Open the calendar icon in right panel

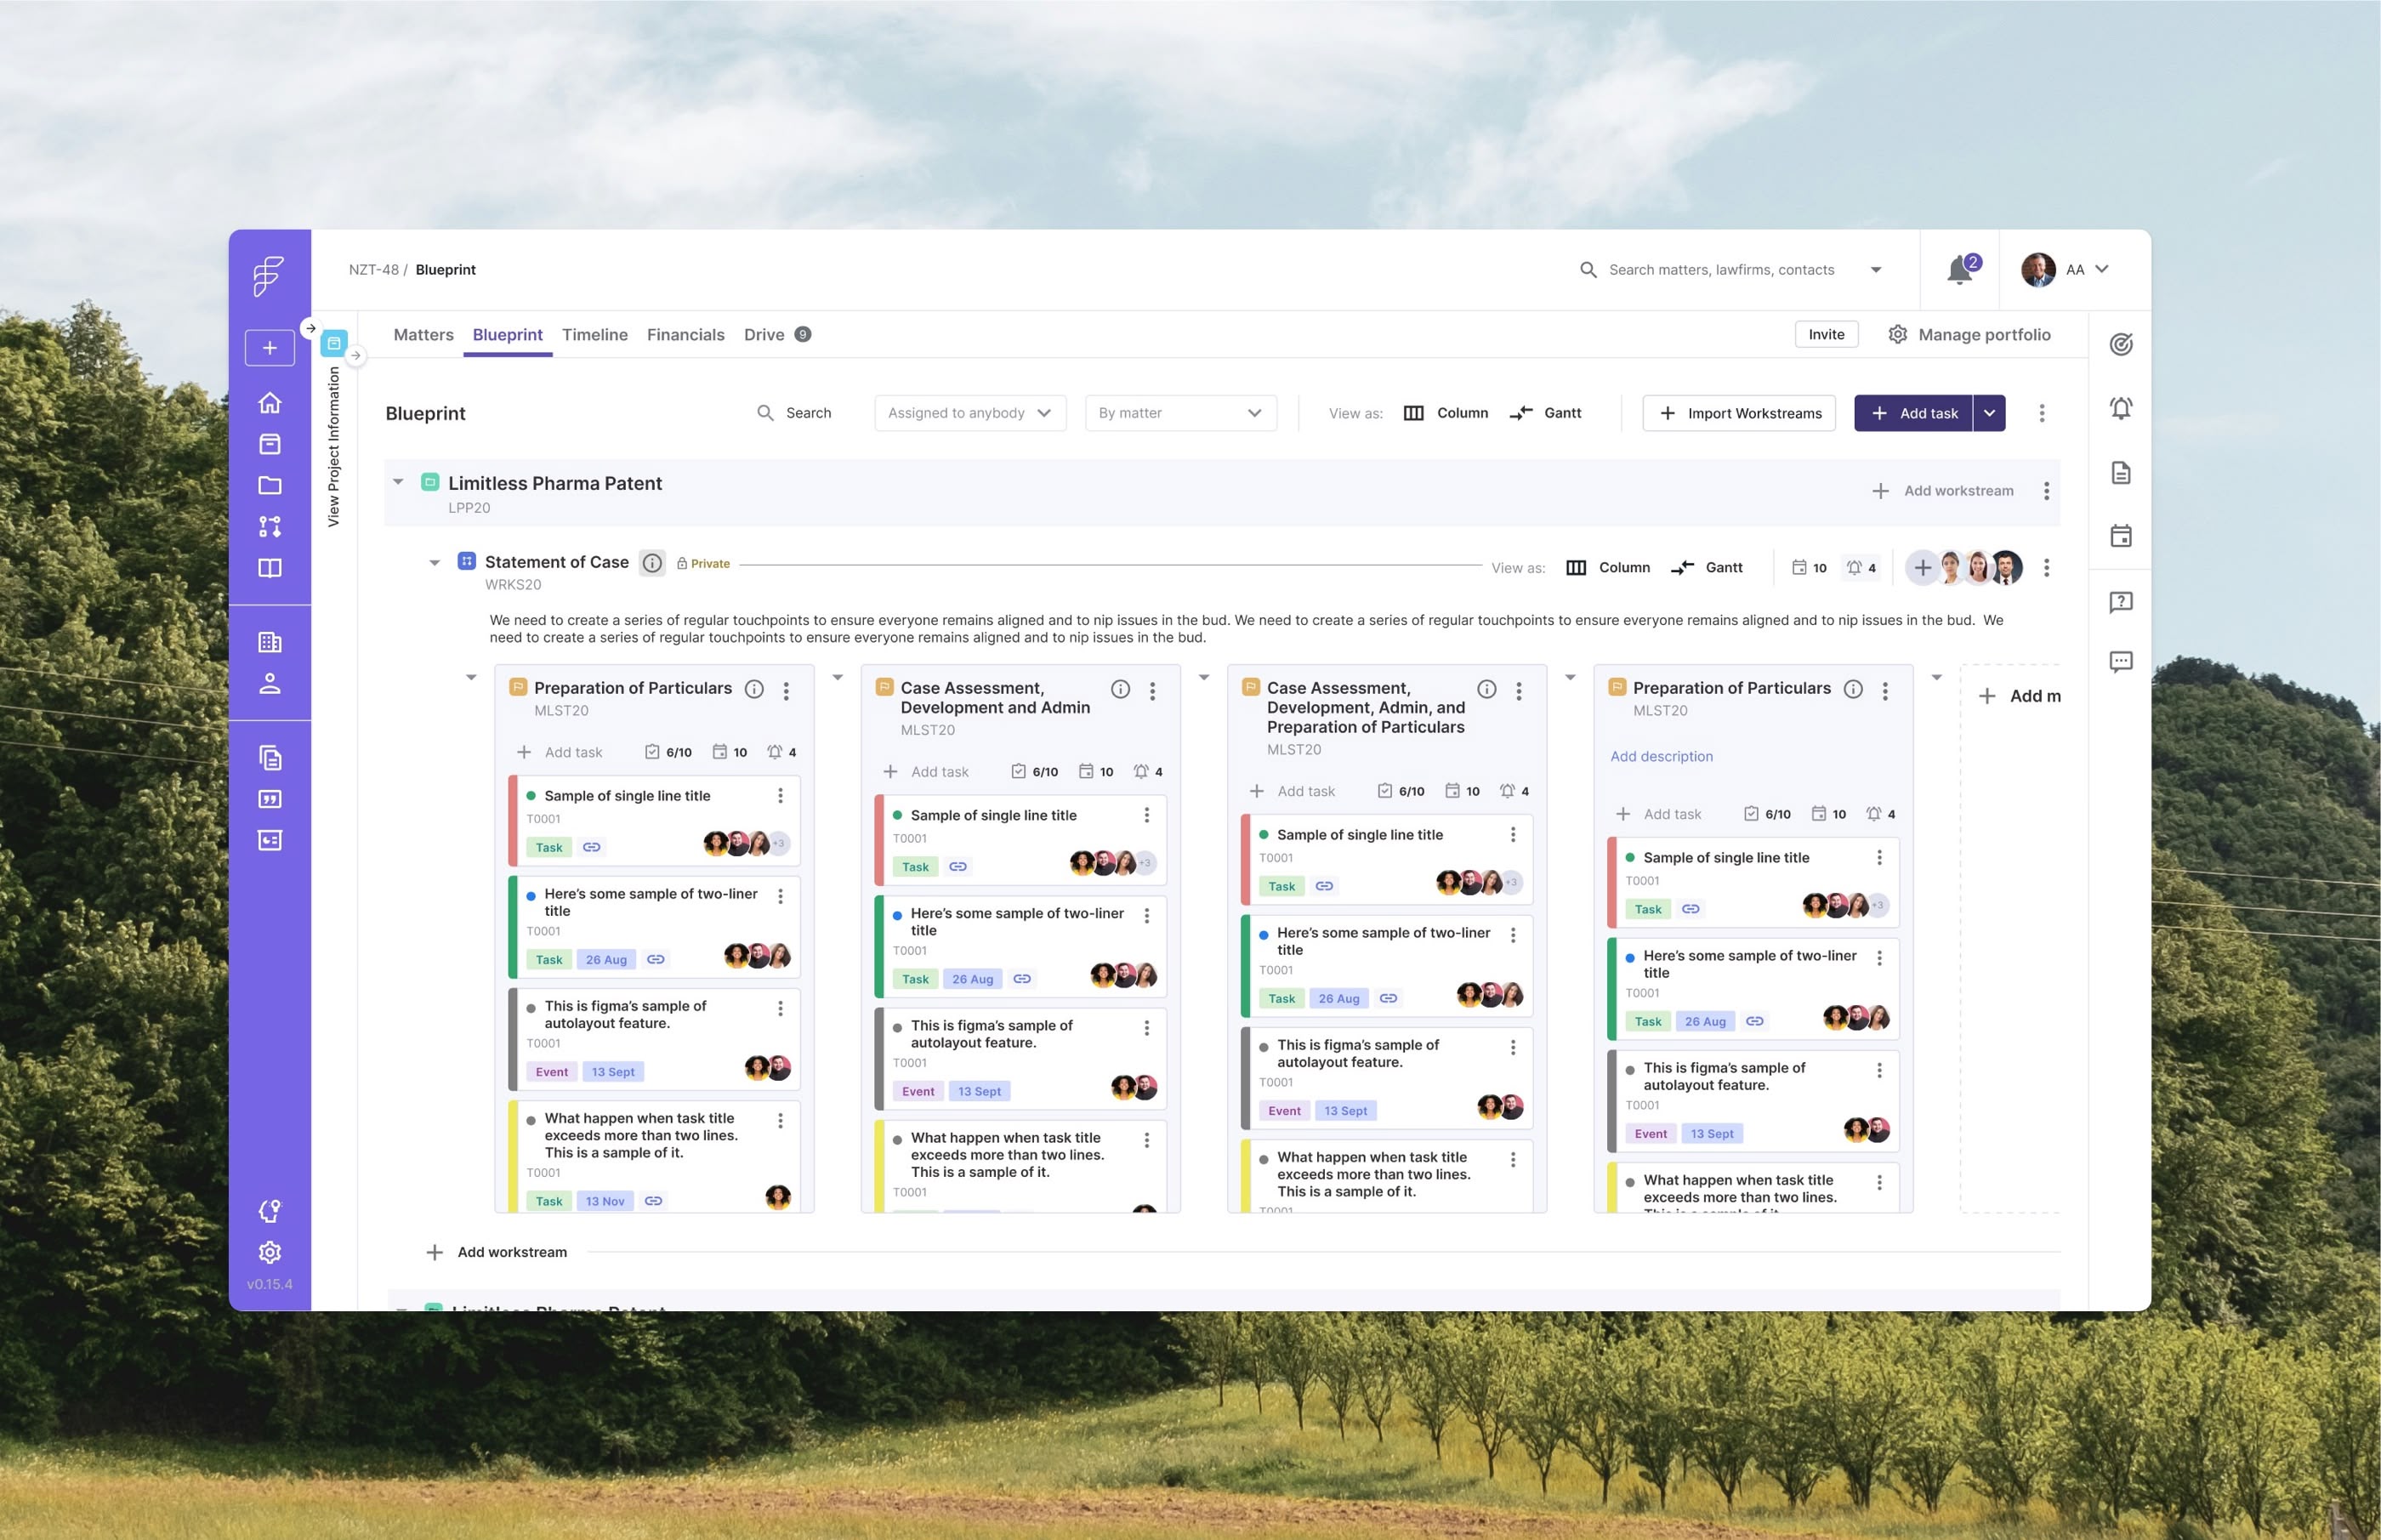pos(2121,536)
